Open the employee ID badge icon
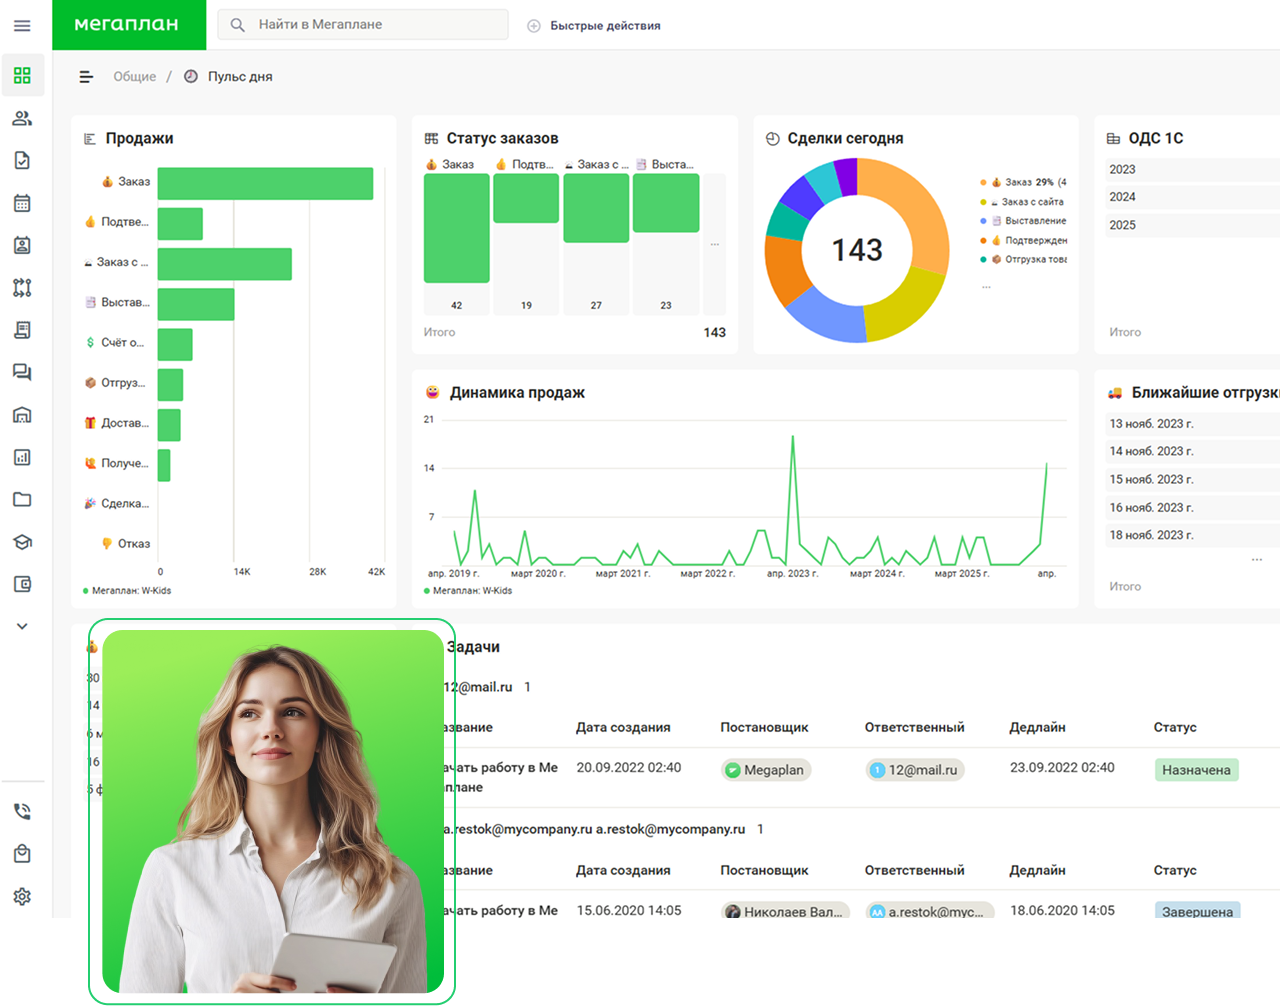Screen dimensions: 1280x1006 tap(22, 245)
